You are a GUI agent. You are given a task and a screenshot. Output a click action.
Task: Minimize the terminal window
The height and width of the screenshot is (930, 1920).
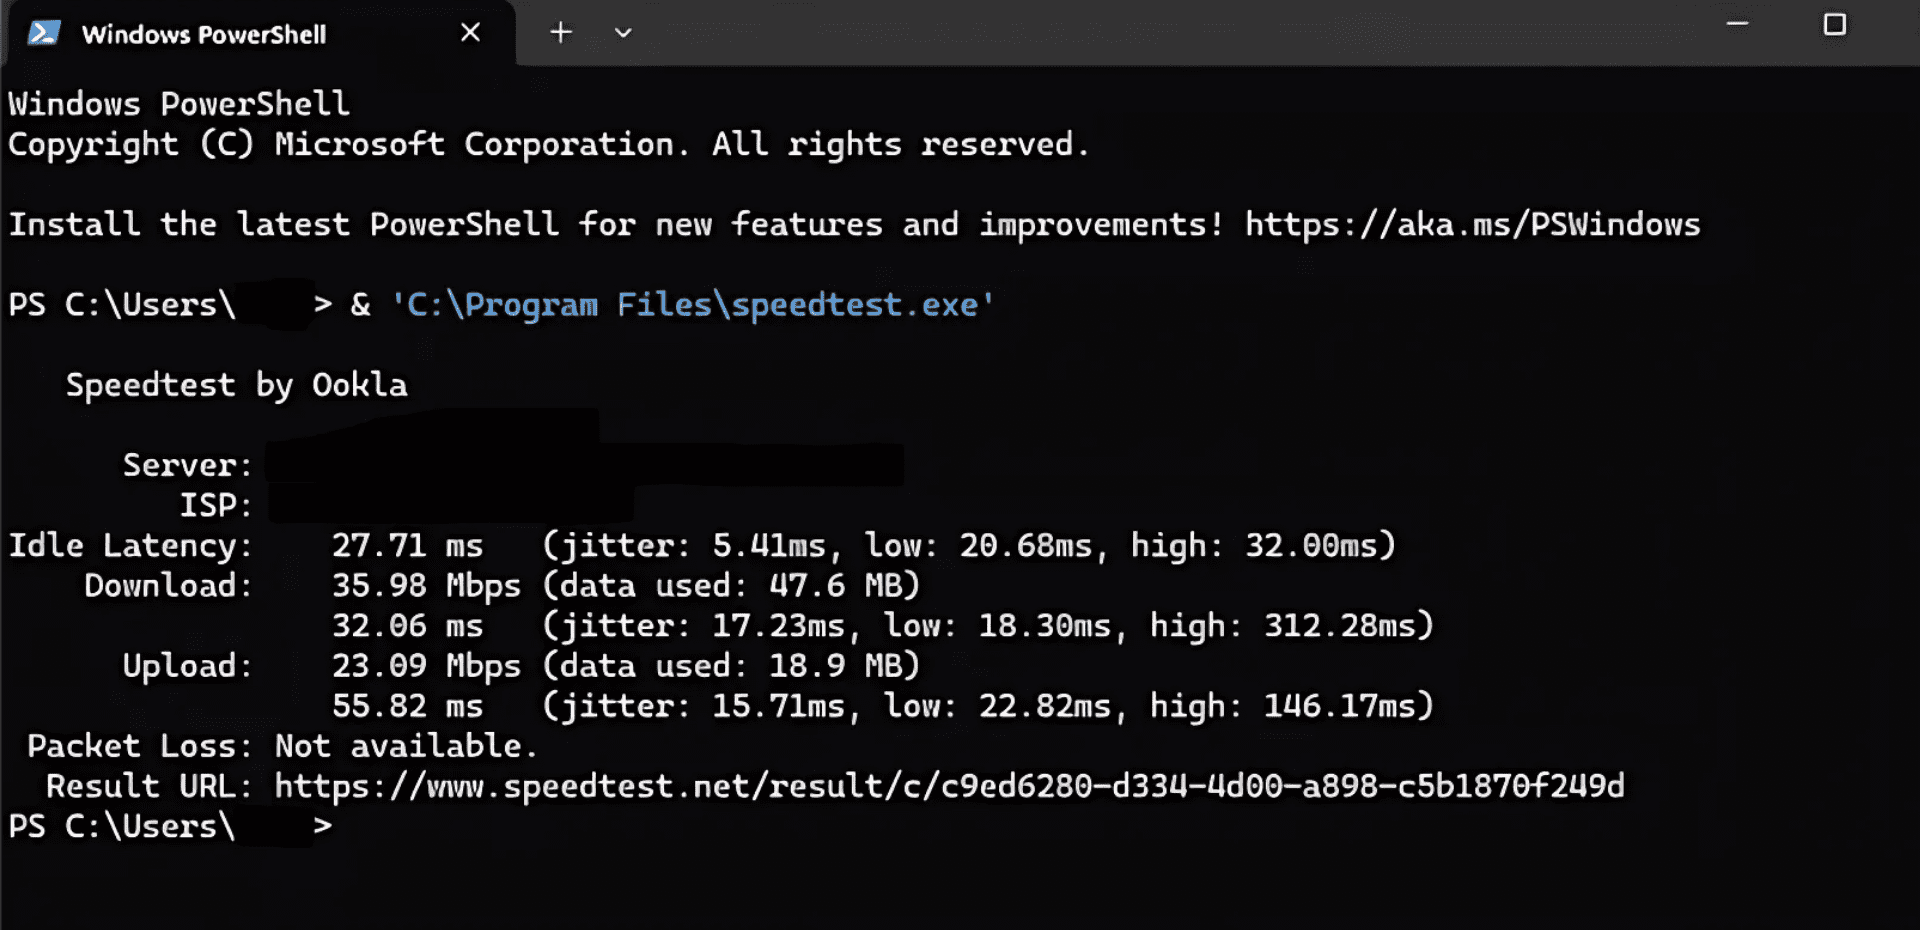pyautogui.click(x=1737, y=24)
